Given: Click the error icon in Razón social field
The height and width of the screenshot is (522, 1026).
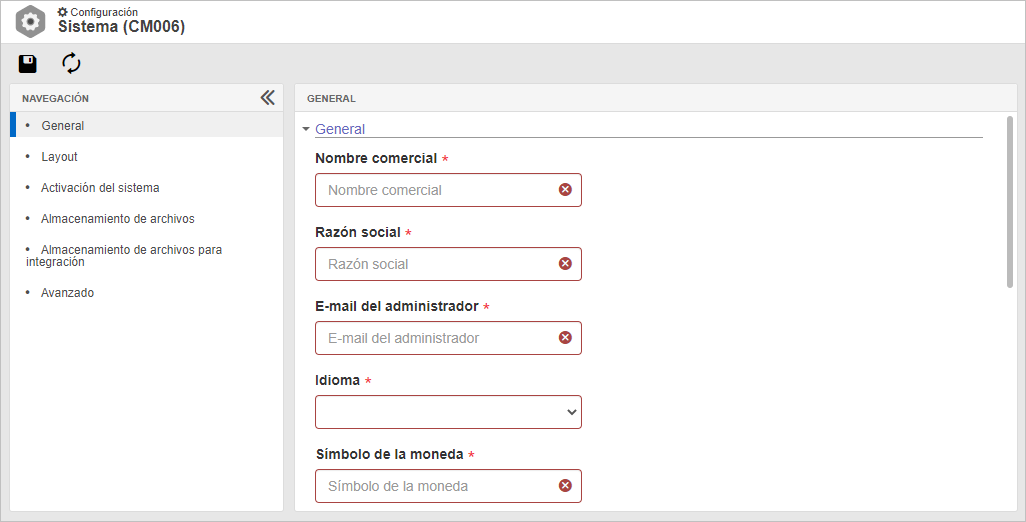Looking at the screenshot, I should click(x=565, y=264).
